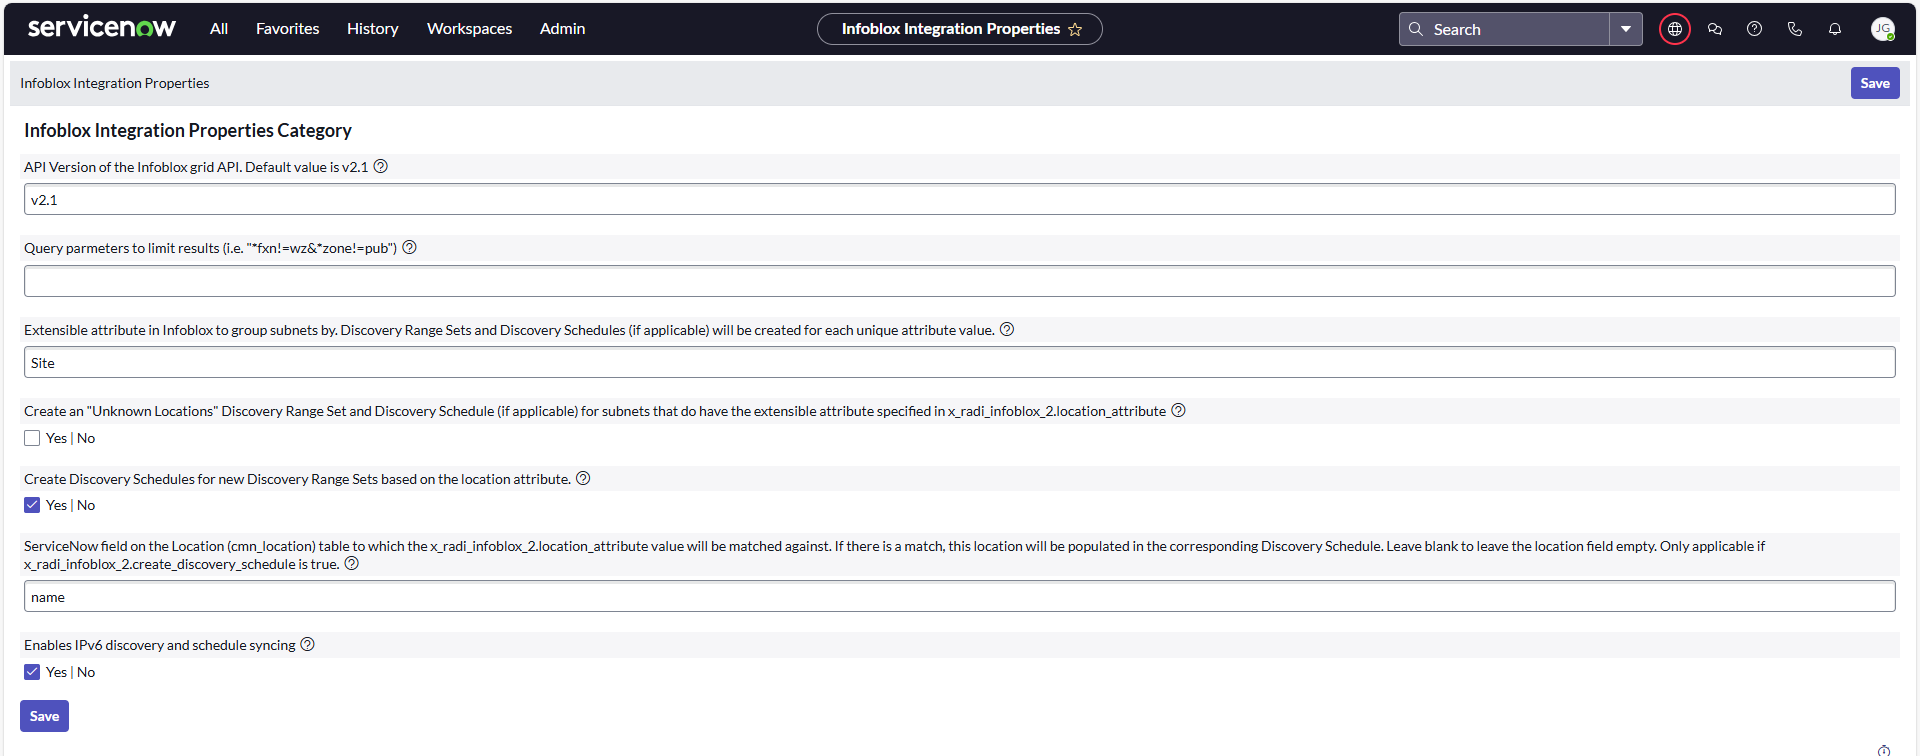This screenshot has width=1920, height=756.
Task: Click the Infoblox Integration Properties title pill
Action: click(x=960, y=29)
